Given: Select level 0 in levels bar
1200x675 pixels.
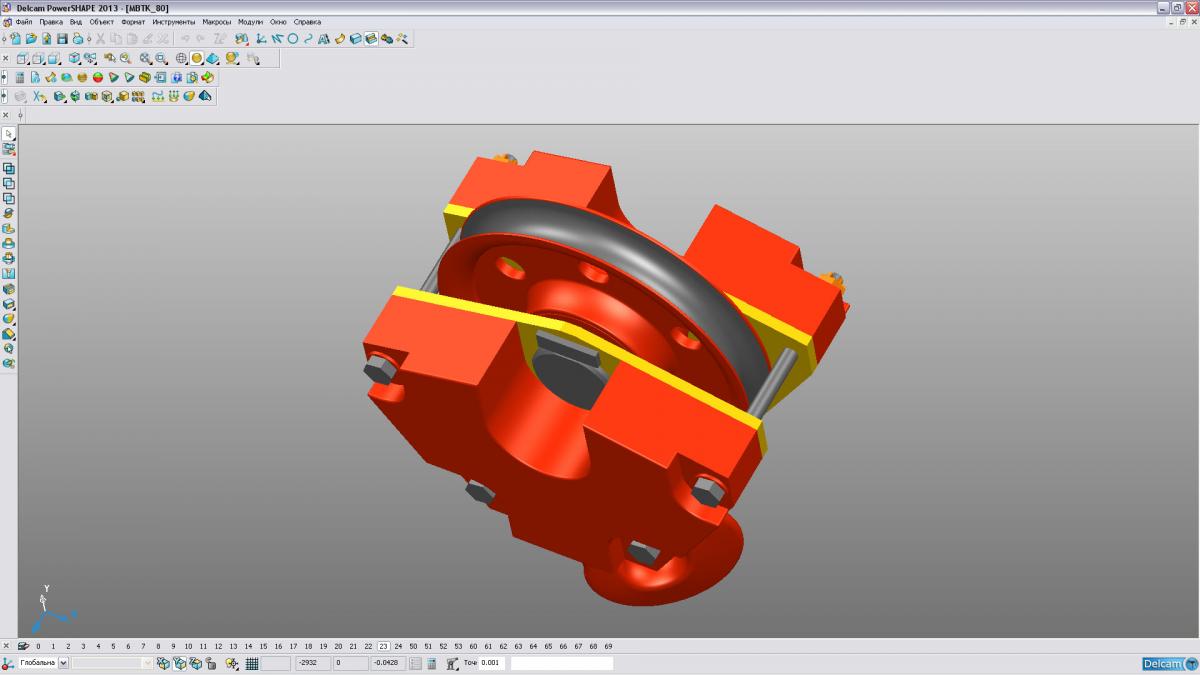Looking at the screenshot, I should point(38,646).
